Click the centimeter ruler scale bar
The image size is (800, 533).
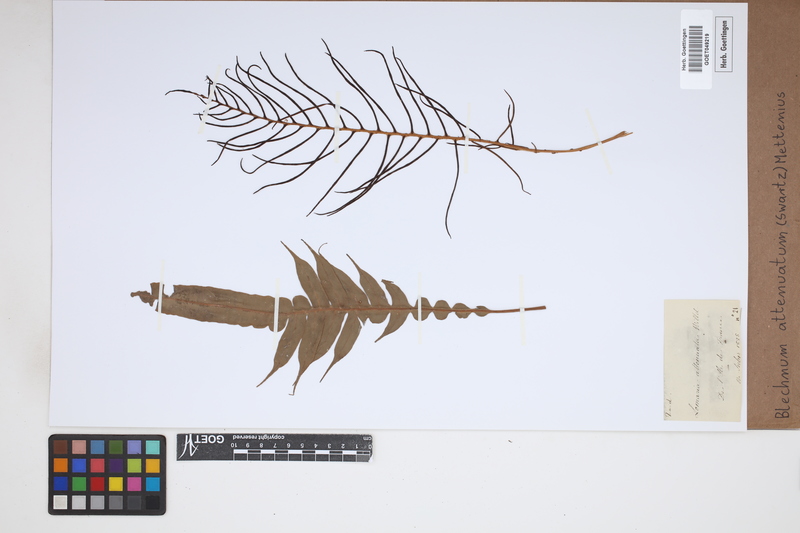300,453
